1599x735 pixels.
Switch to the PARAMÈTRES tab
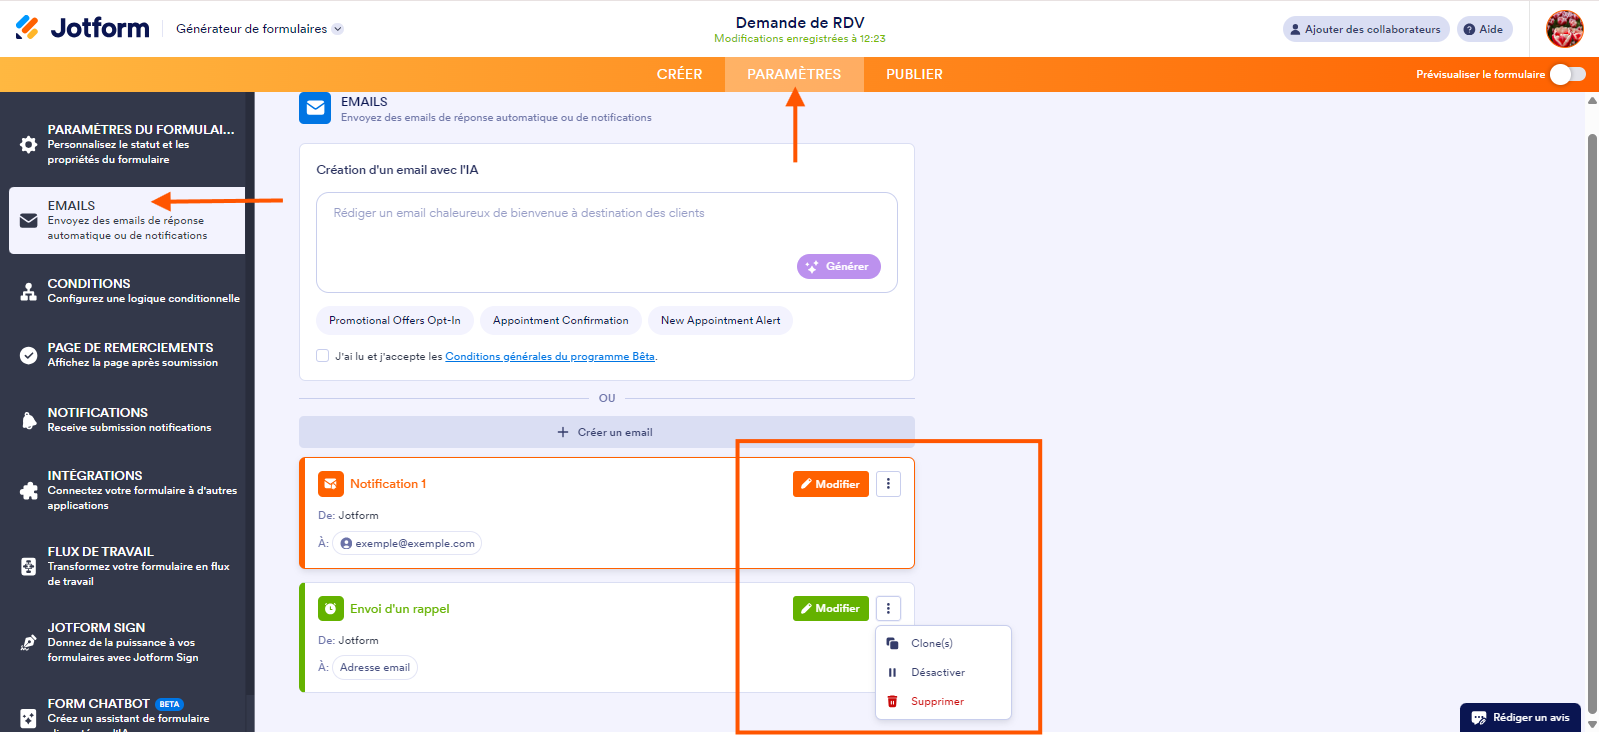click(x=794, y=74)
